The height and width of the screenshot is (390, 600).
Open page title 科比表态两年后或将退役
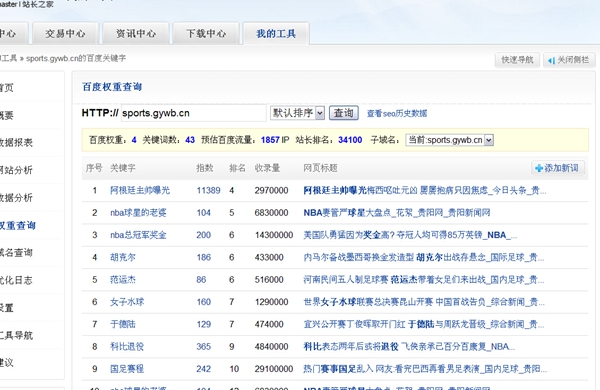409,346
